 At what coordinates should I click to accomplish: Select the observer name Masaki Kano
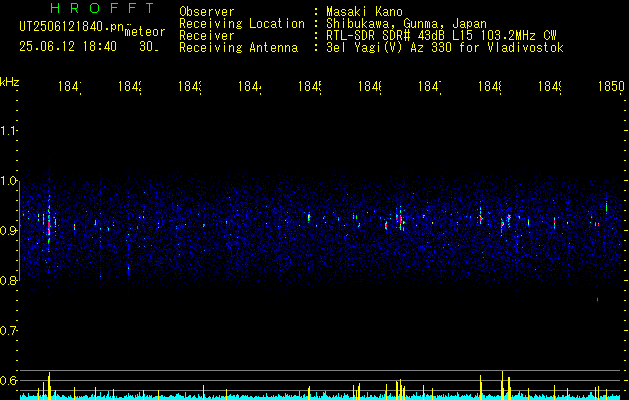point(364,12)
